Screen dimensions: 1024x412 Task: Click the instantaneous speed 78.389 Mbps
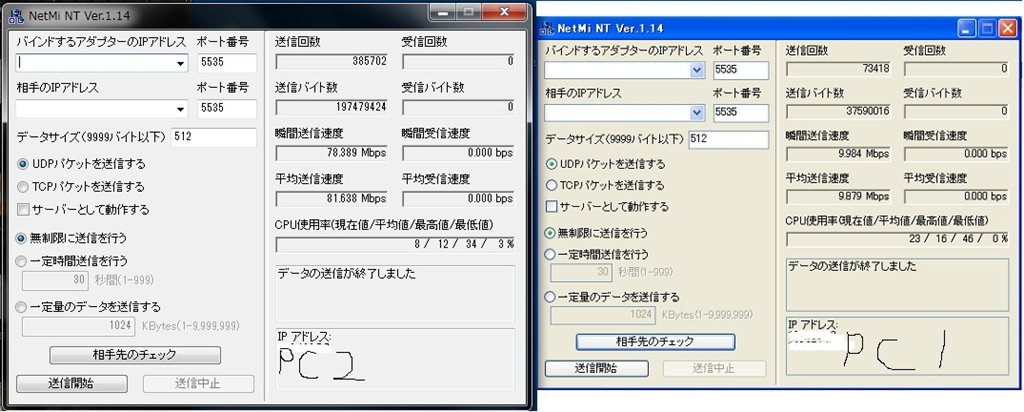(332, 153)
